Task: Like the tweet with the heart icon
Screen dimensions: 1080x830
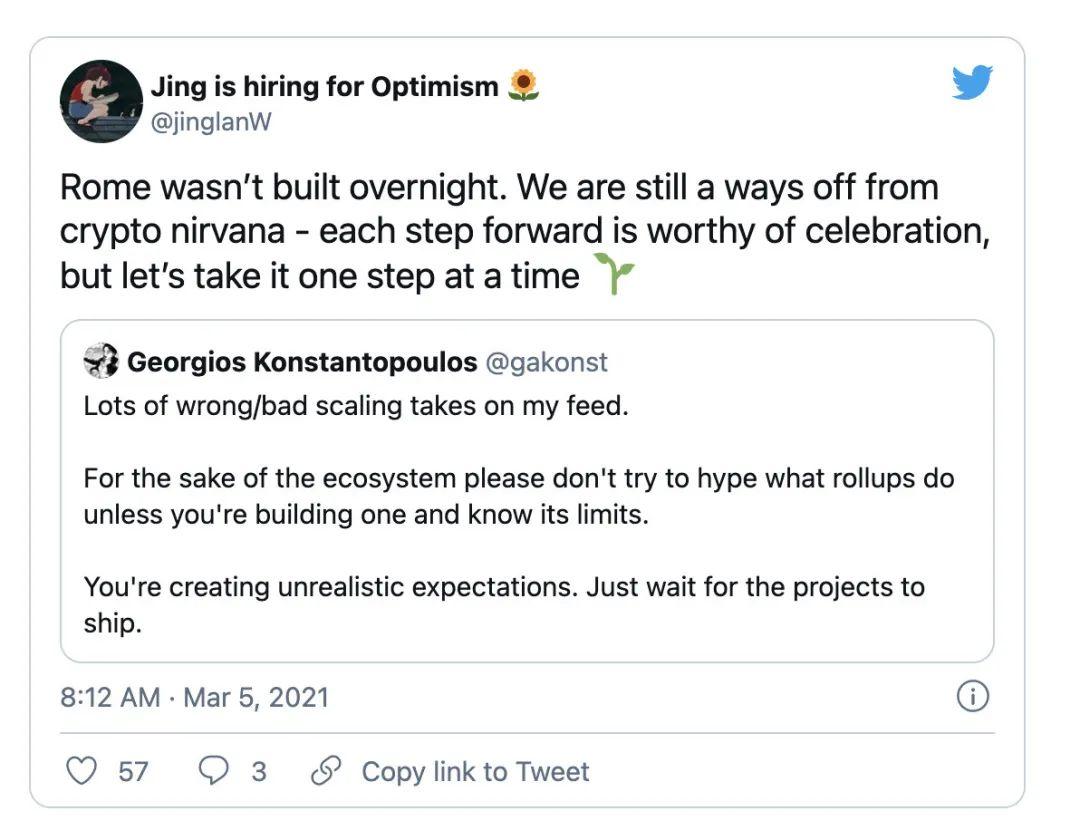Action: pos(81,771)
